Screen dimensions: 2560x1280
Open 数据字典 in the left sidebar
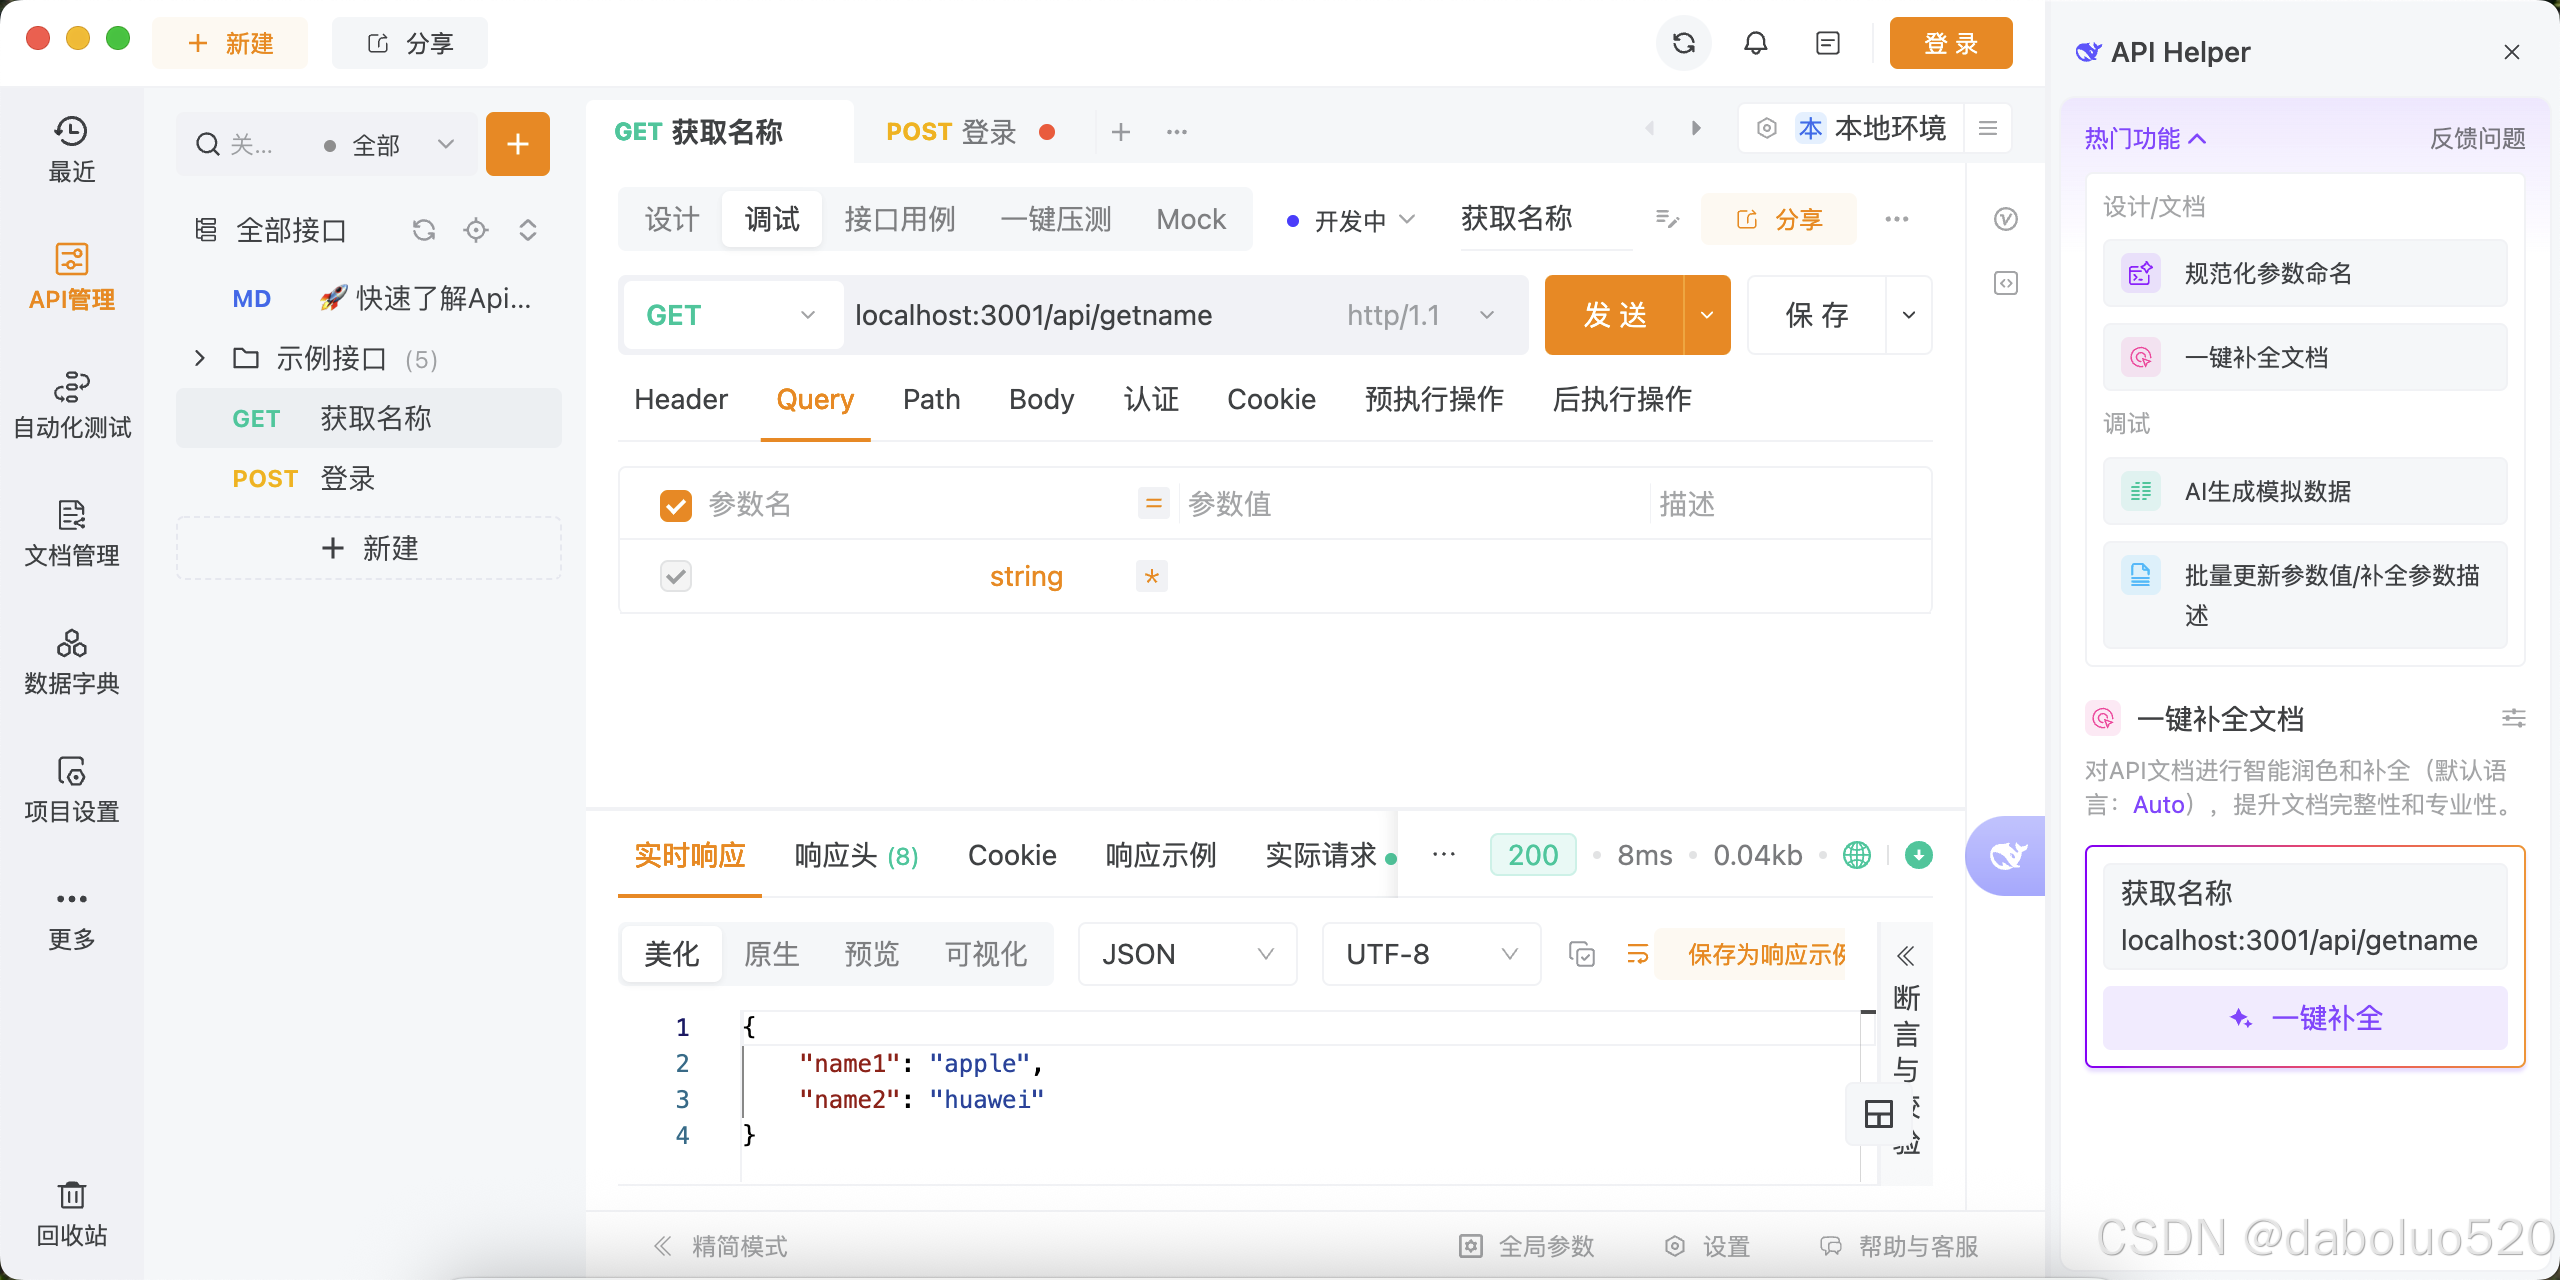pos(72,660)
